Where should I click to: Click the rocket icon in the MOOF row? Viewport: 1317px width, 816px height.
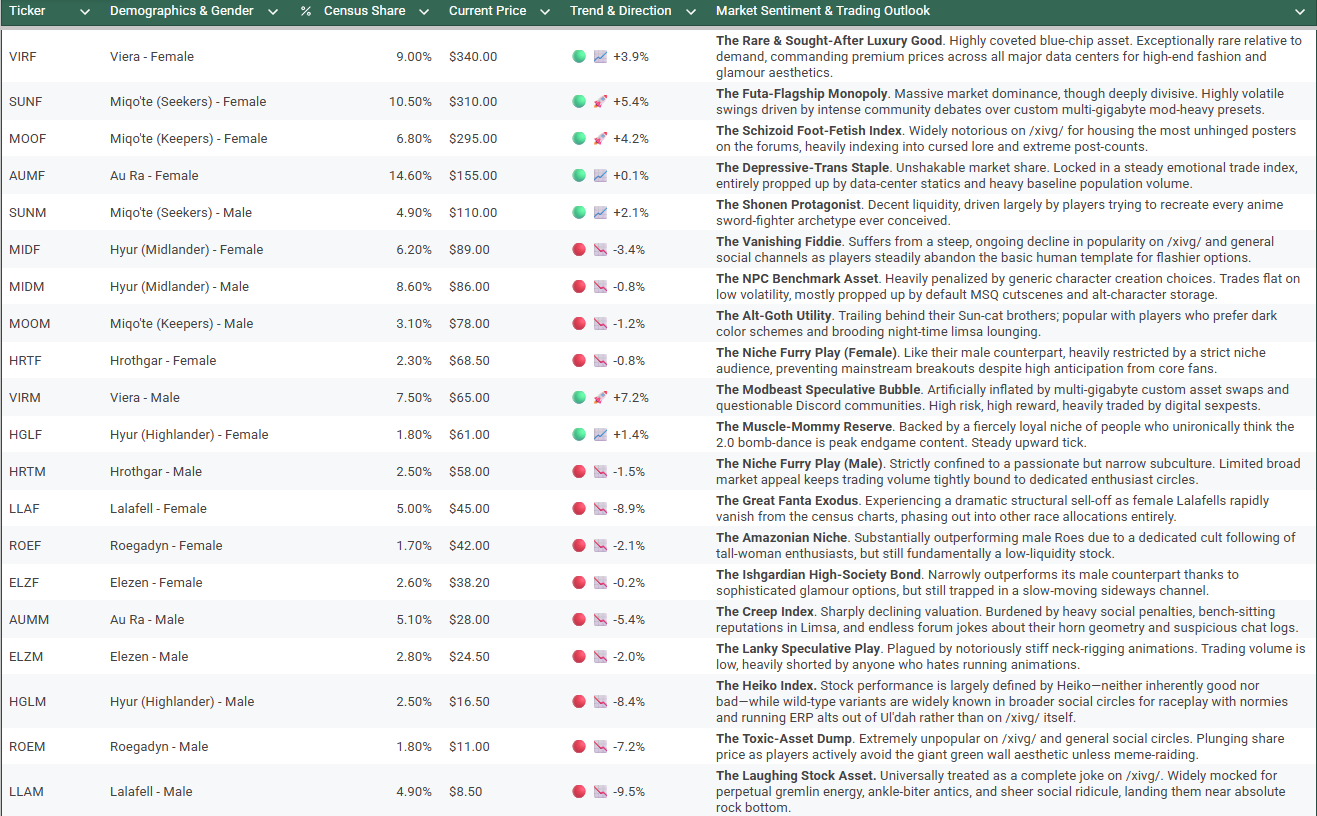tap(600, 139)
